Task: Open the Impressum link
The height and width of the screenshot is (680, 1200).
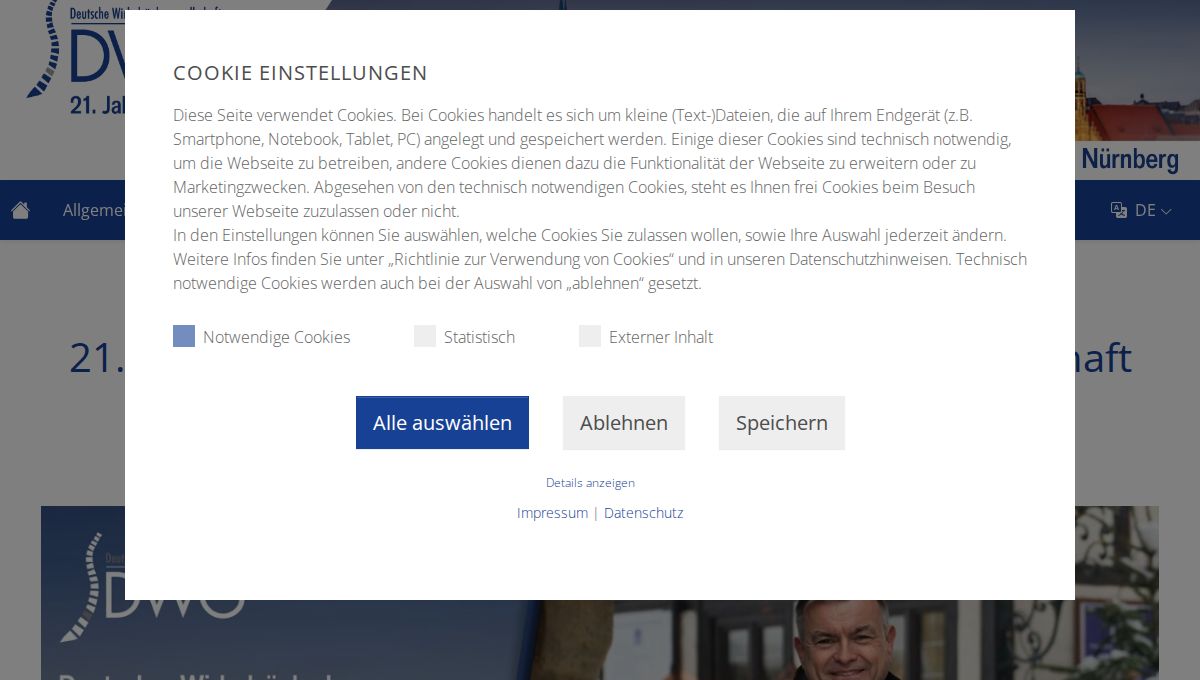Action: (552, 512)
